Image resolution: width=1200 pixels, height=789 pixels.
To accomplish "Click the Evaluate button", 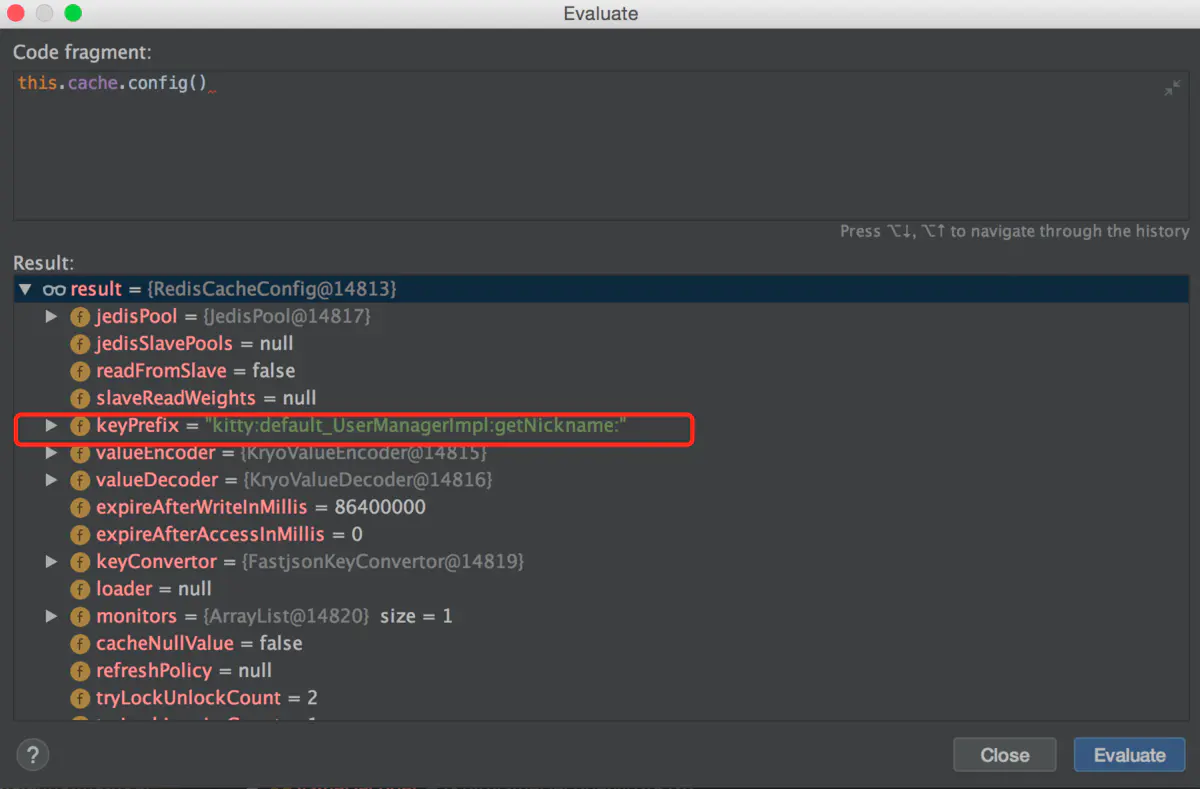I will (x=1129, y=755).
